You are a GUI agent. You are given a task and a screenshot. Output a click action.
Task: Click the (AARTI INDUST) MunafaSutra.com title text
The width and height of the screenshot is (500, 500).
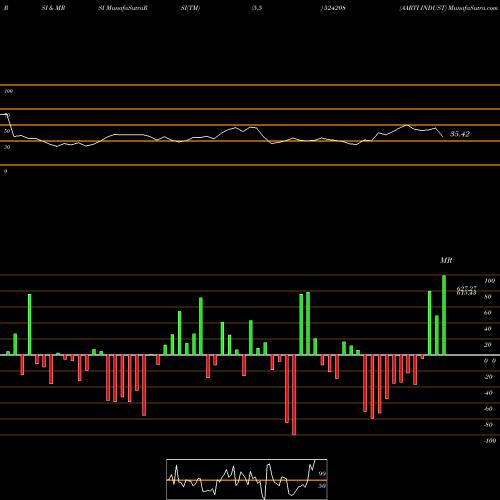coord(449,8)
